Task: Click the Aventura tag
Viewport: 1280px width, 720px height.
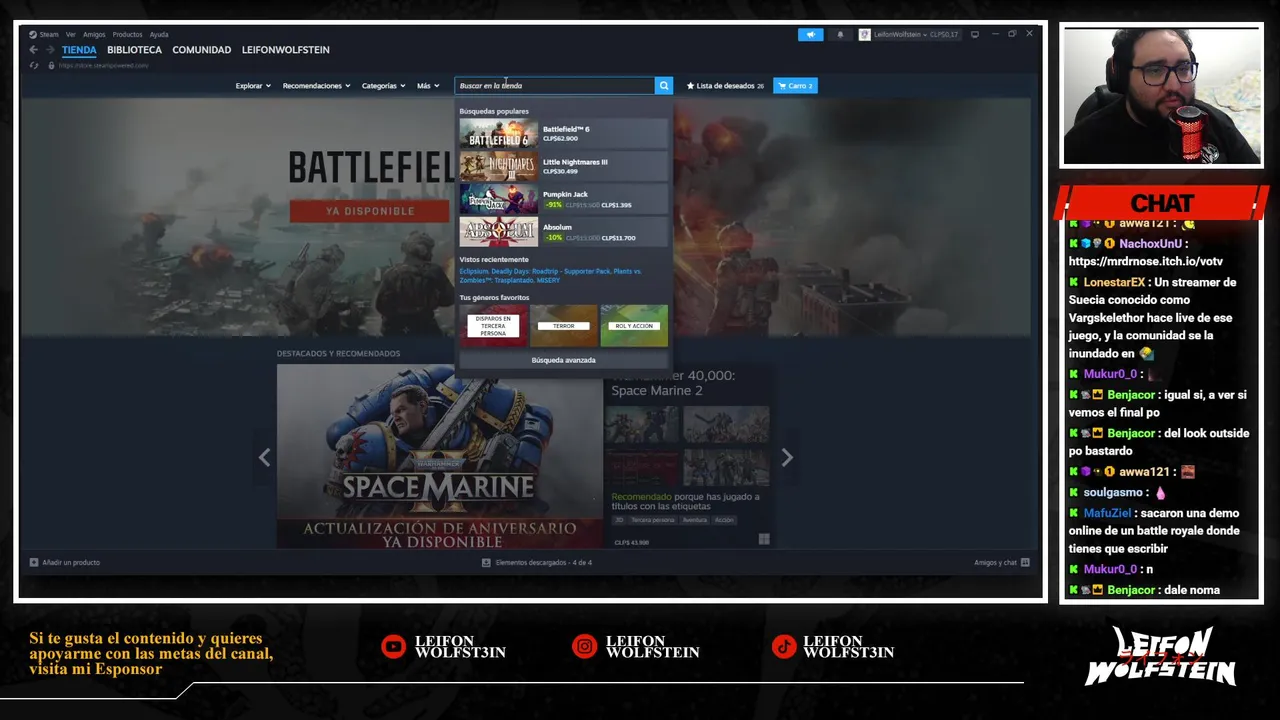Action: click(x=695, y=520)
